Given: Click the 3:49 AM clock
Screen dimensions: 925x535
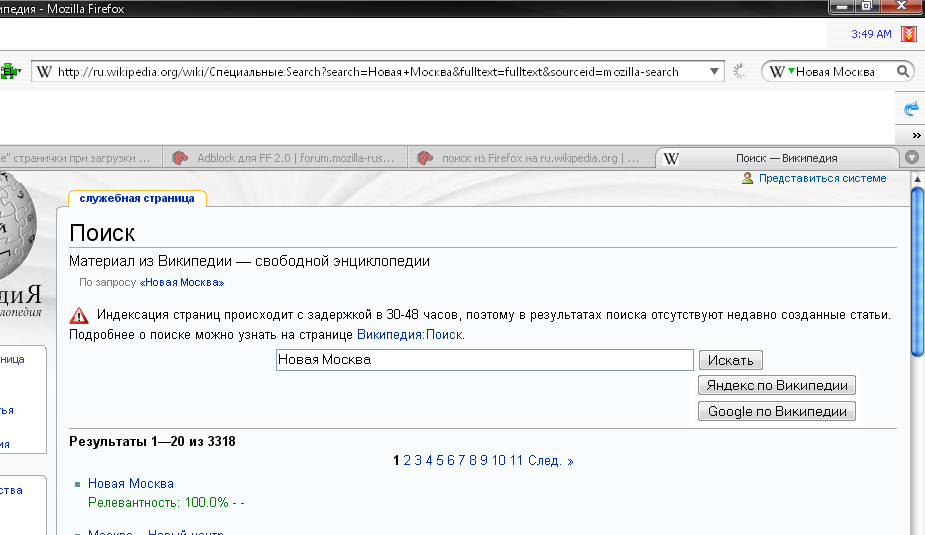Looking at the screenshot, I should tap(871, 34).
